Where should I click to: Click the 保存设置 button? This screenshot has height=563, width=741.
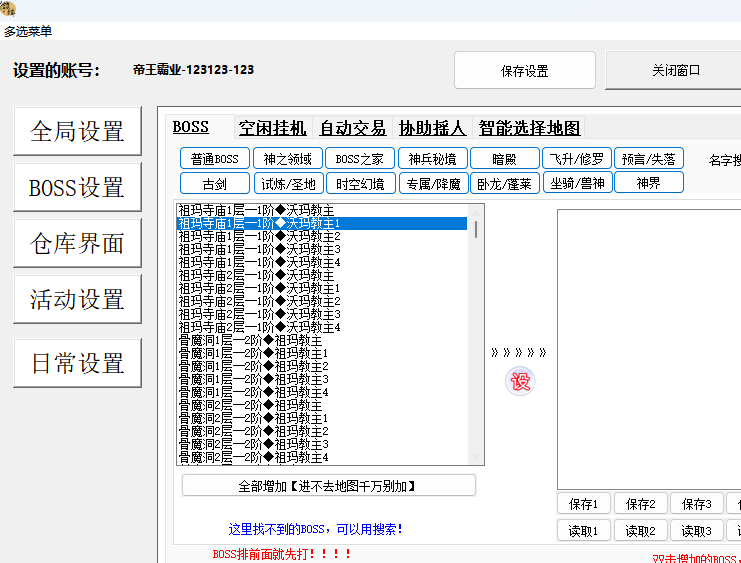tap(525, 70)
